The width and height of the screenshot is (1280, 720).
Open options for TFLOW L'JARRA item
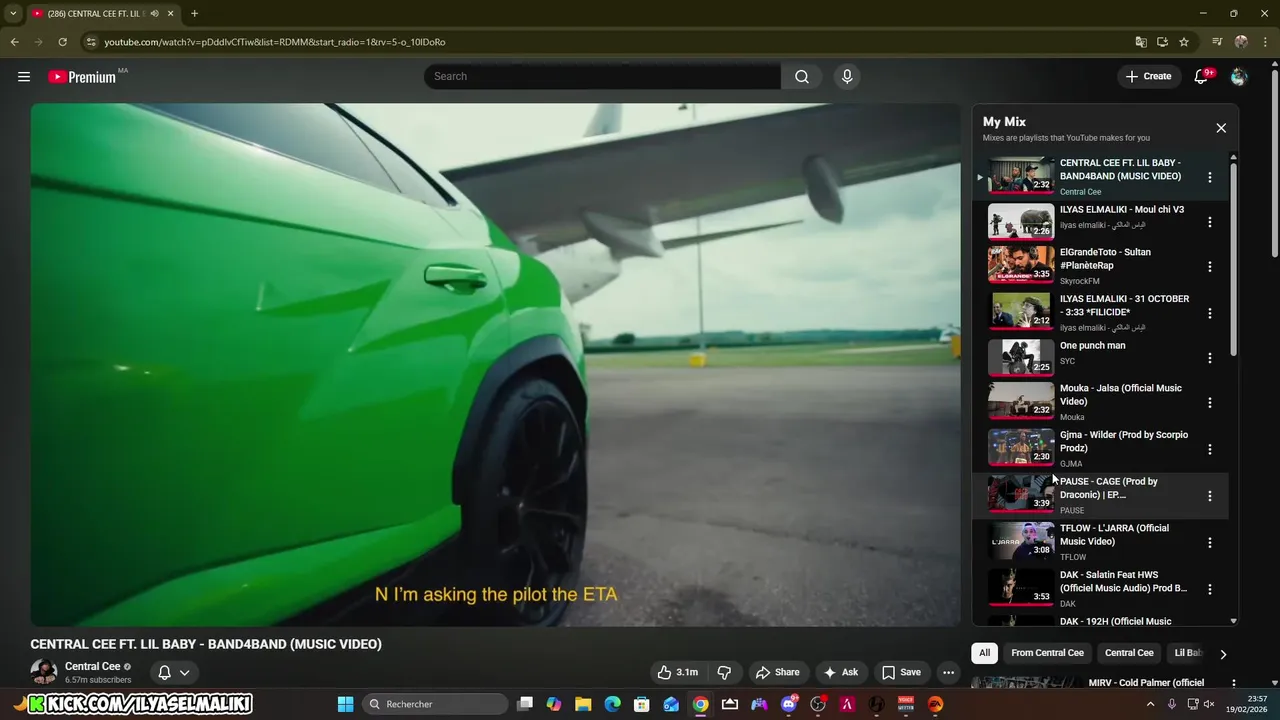coord(1209,542)
